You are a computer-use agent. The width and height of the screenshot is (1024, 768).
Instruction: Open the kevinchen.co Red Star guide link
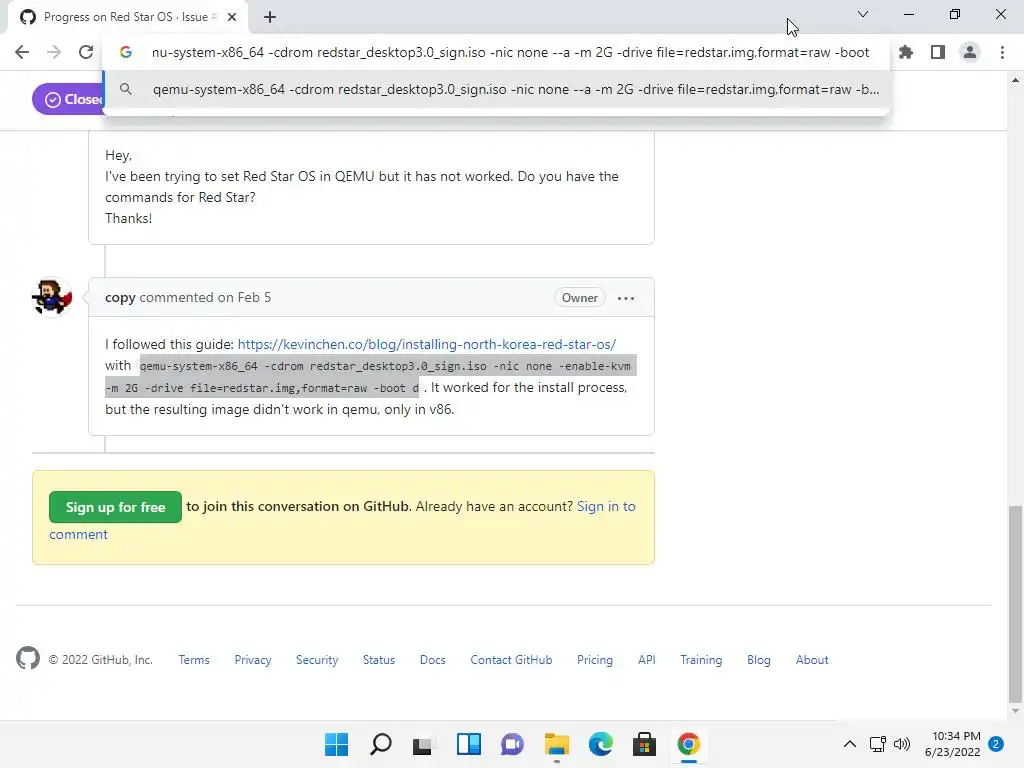(x=426, y=344)
